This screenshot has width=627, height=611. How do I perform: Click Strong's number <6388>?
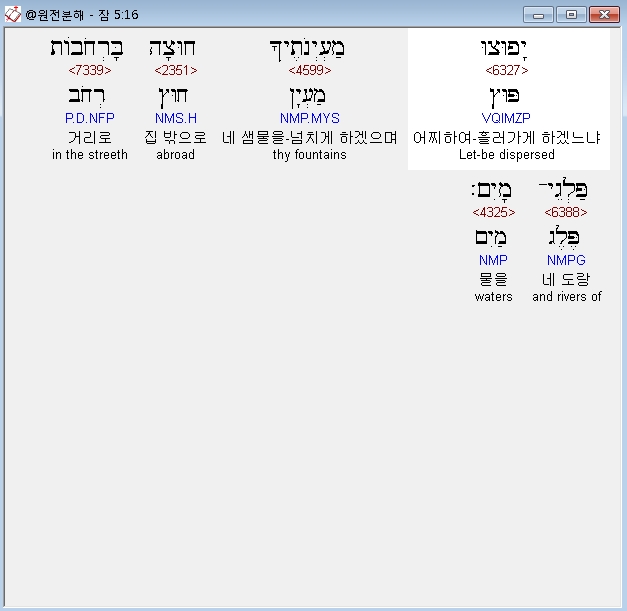coord(566,212)
